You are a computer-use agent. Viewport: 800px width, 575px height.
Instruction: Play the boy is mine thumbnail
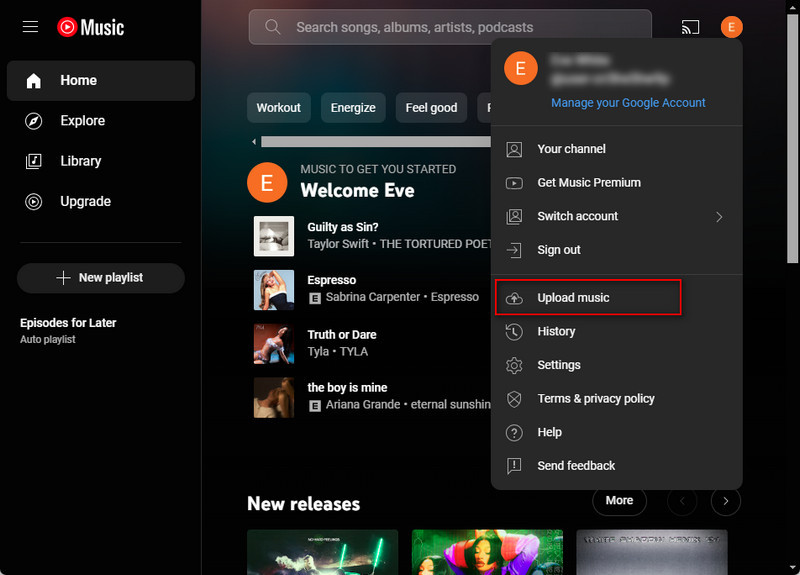274,397
